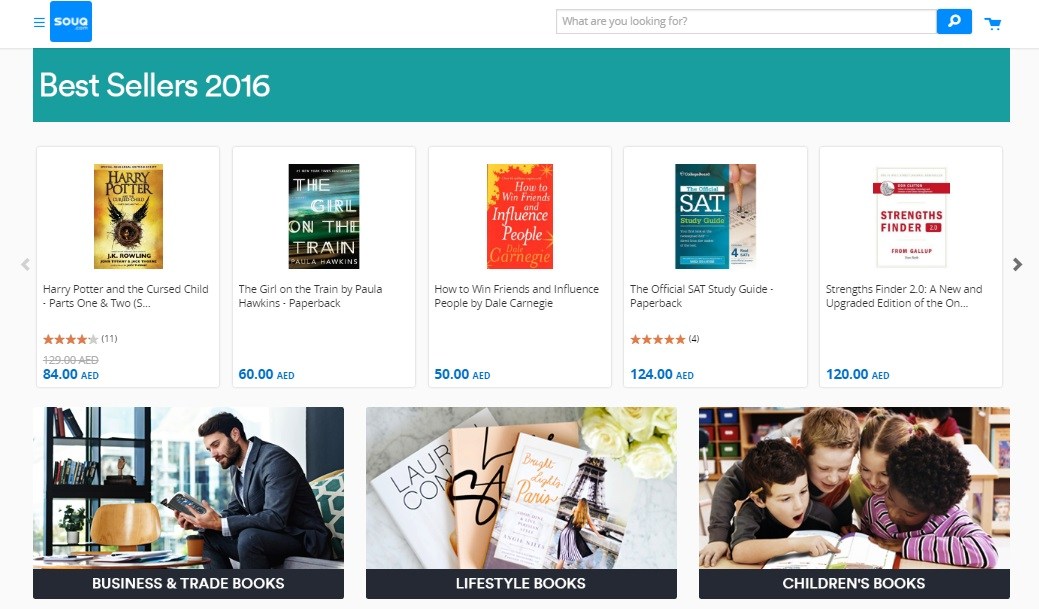Open the shopping cart icon
This screenshot has width=1039, height=609.
993,24
